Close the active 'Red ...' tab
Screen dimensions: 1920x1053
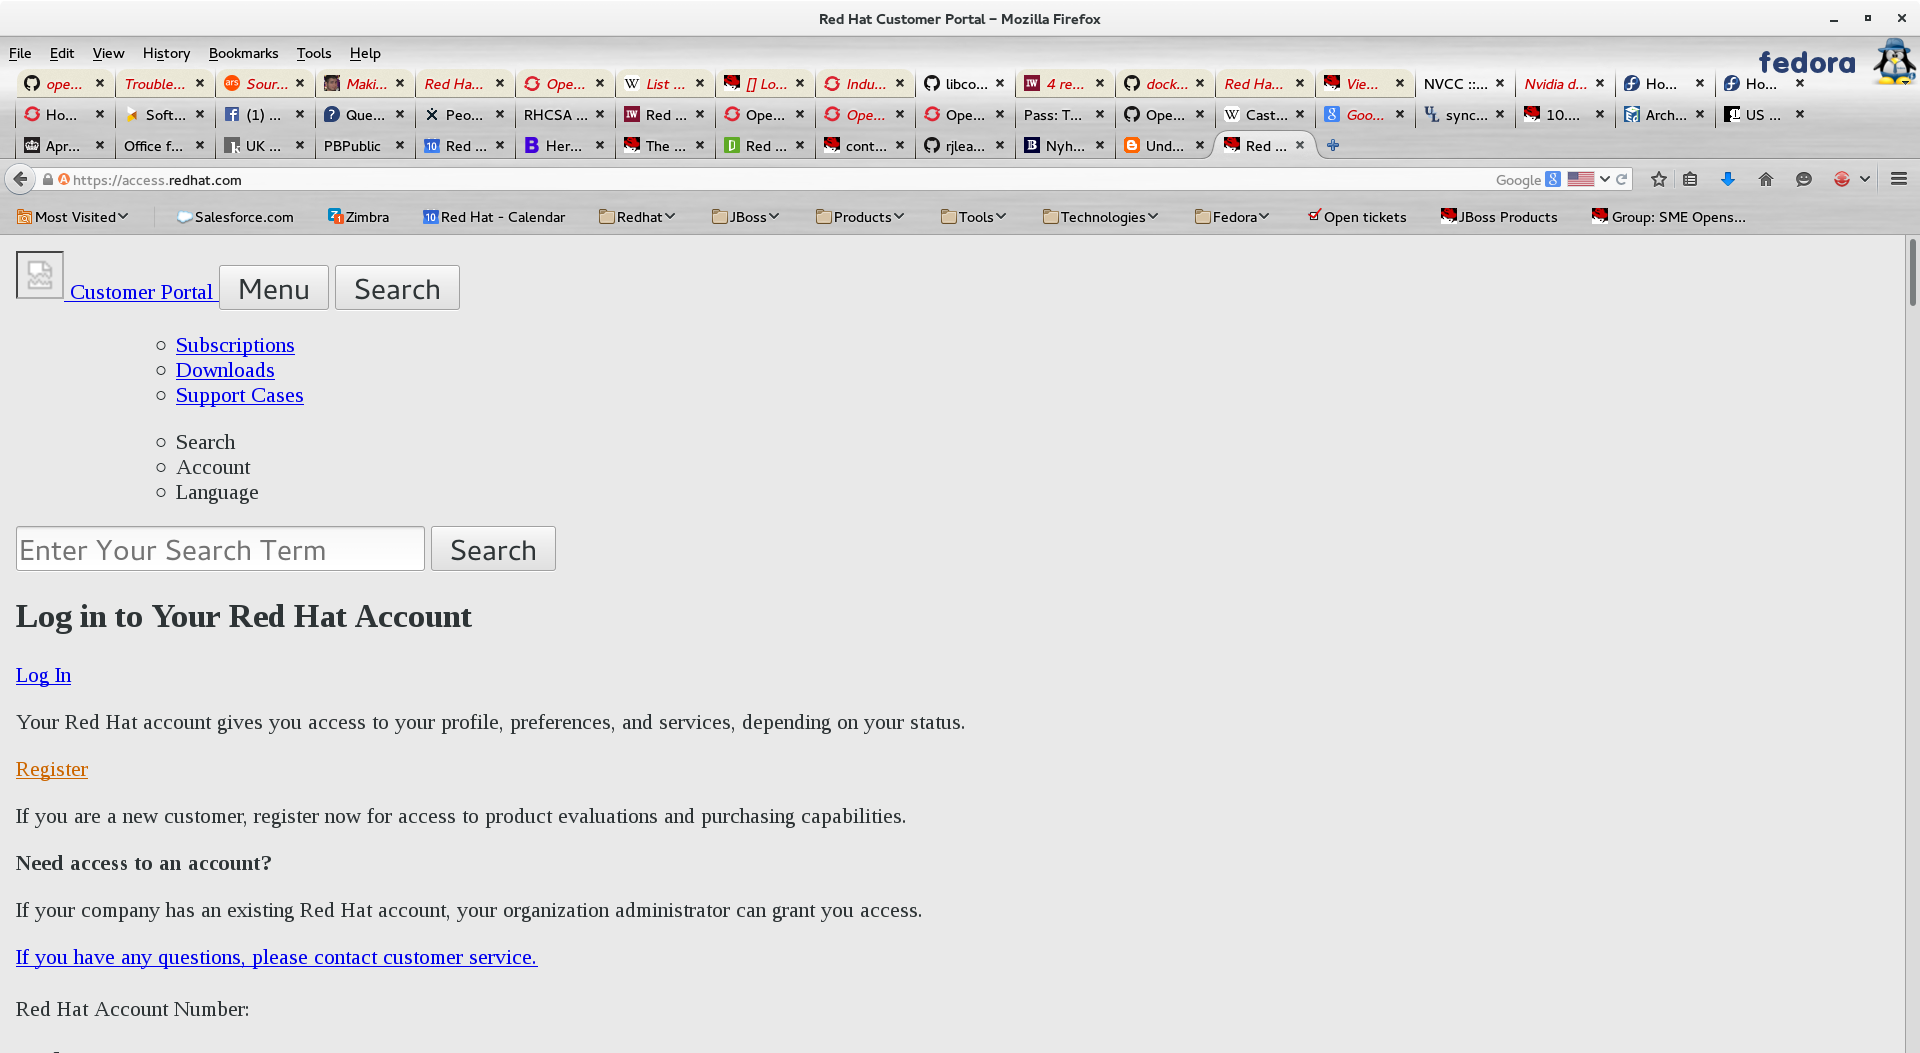coord(1300,145)
